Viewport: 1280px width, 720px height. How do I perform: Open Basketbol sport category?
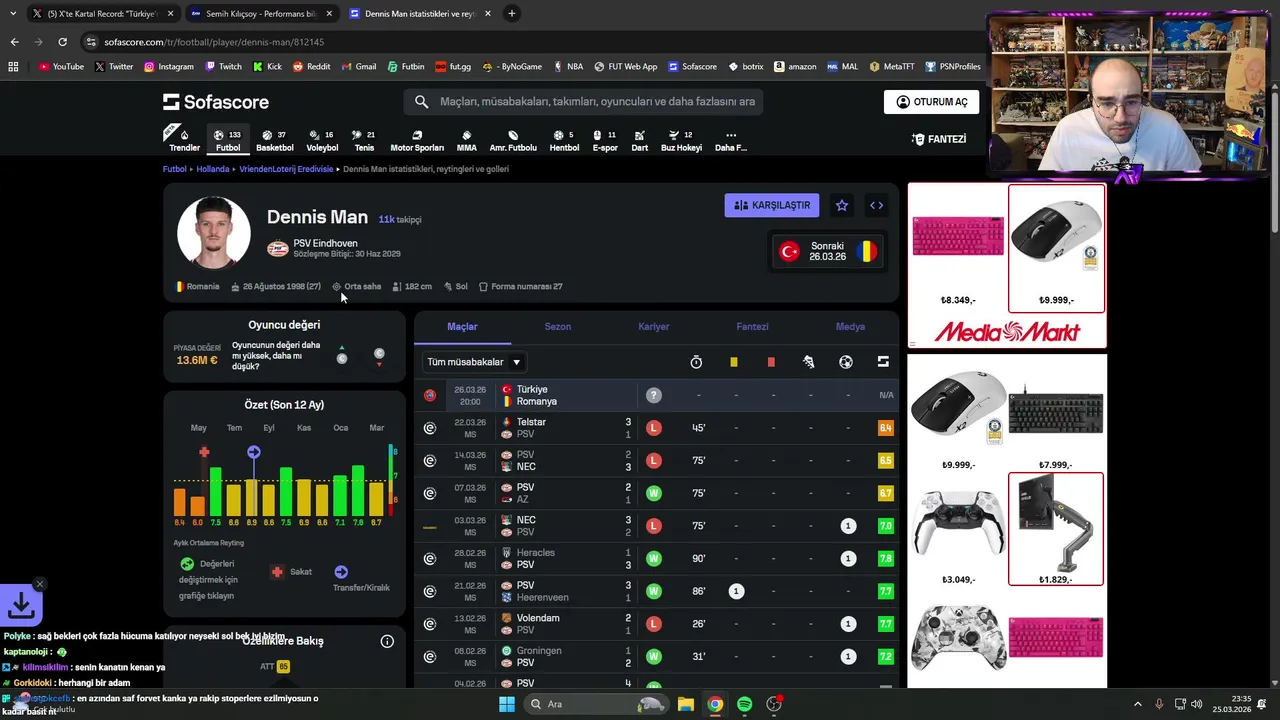tap(274, 140)
